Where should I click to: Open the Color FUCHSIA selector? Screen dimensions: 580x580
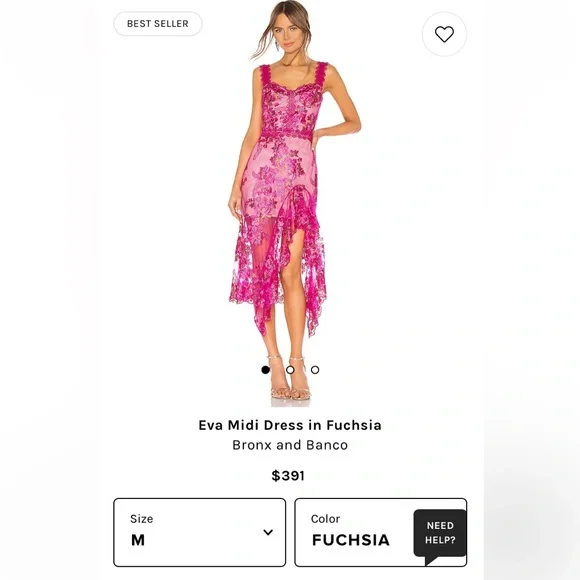tap(381, 532)
